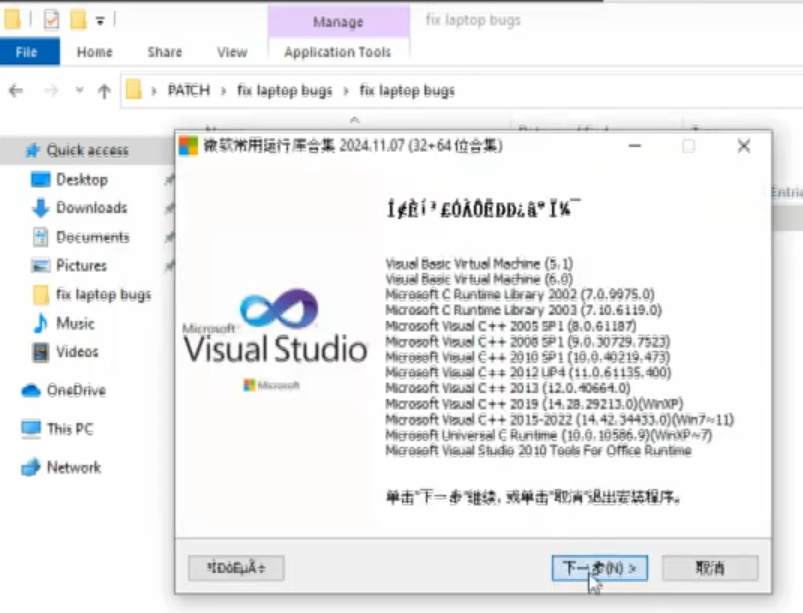Click the Music note icon
The height and width of the screenshot is (613, 803).
(x=40, y=323)
